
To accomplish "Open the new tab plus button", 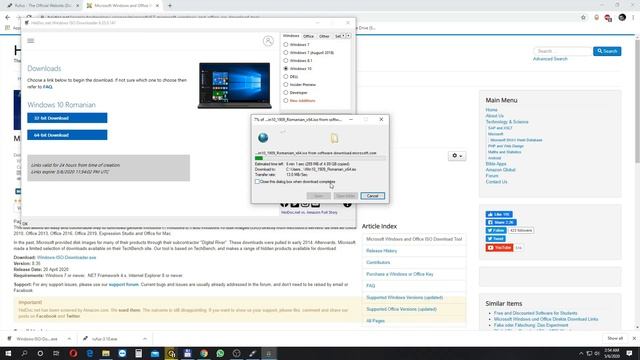I will pyautogui.click(x=170, y=6).
